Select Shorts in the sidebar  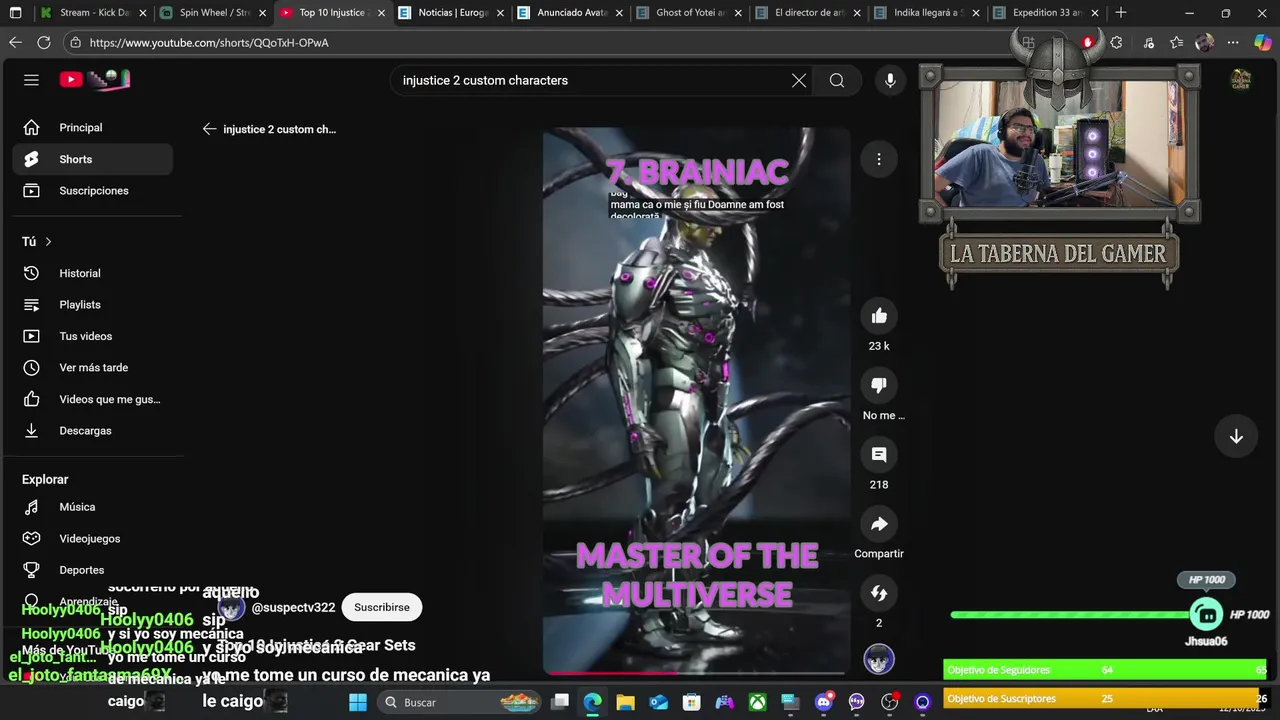point(93,159)
